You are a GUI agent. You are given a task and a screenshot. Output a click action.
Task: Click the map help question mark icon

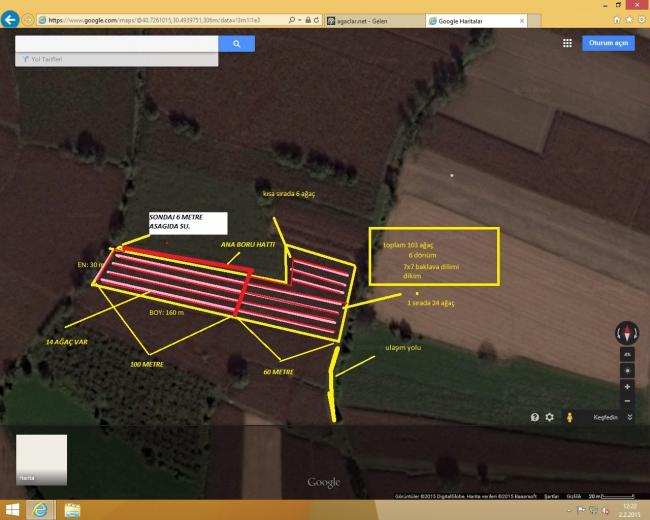tap(535, 417)
